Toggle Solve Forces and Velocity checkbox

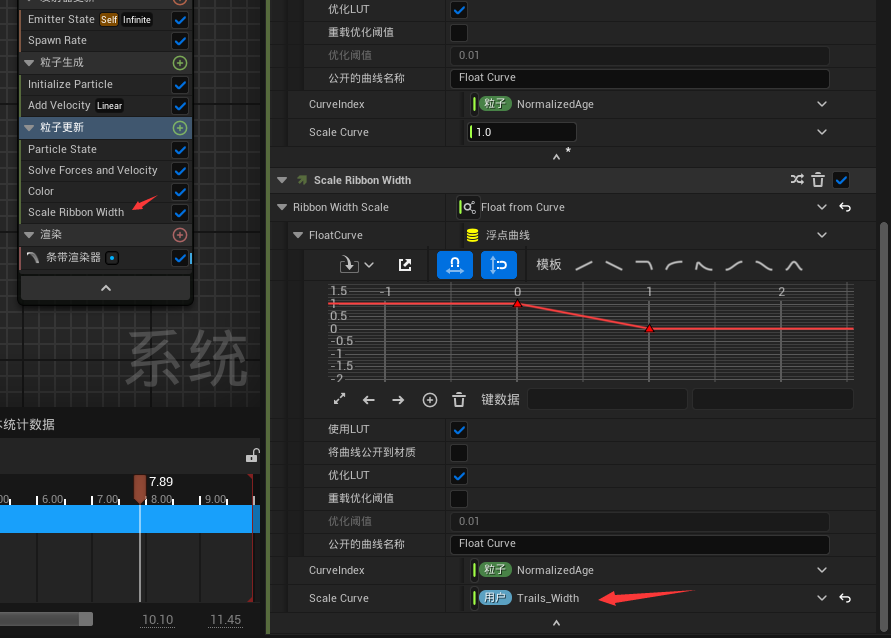[180, 170]
